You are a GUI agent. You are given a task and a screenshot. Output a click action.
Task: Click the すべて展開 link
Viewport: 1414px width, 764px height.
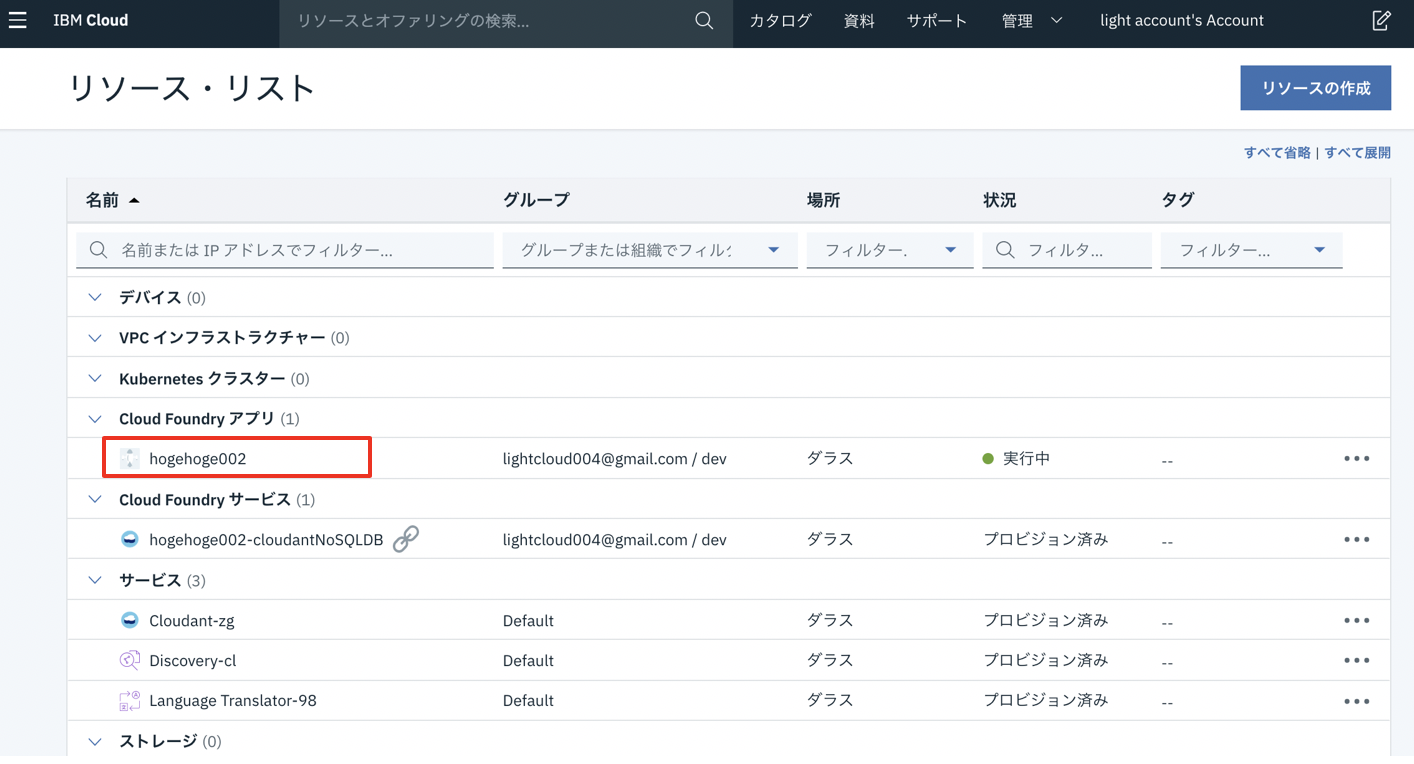click(1357, 153)
